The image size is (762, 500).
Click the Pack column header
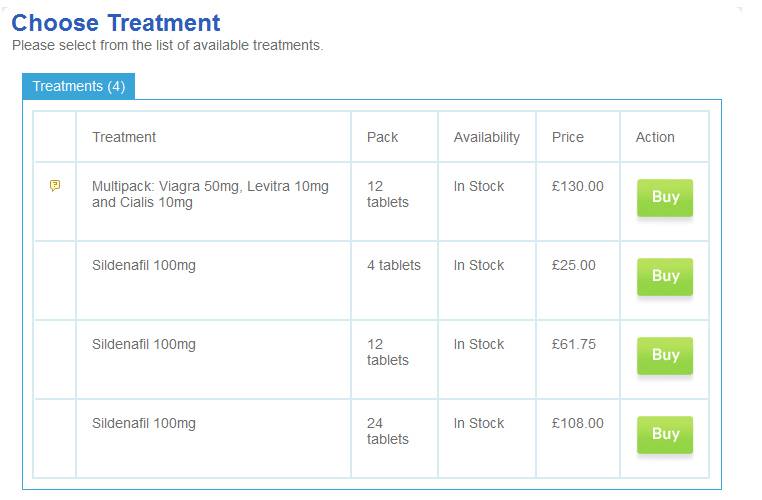click(382, 137)
